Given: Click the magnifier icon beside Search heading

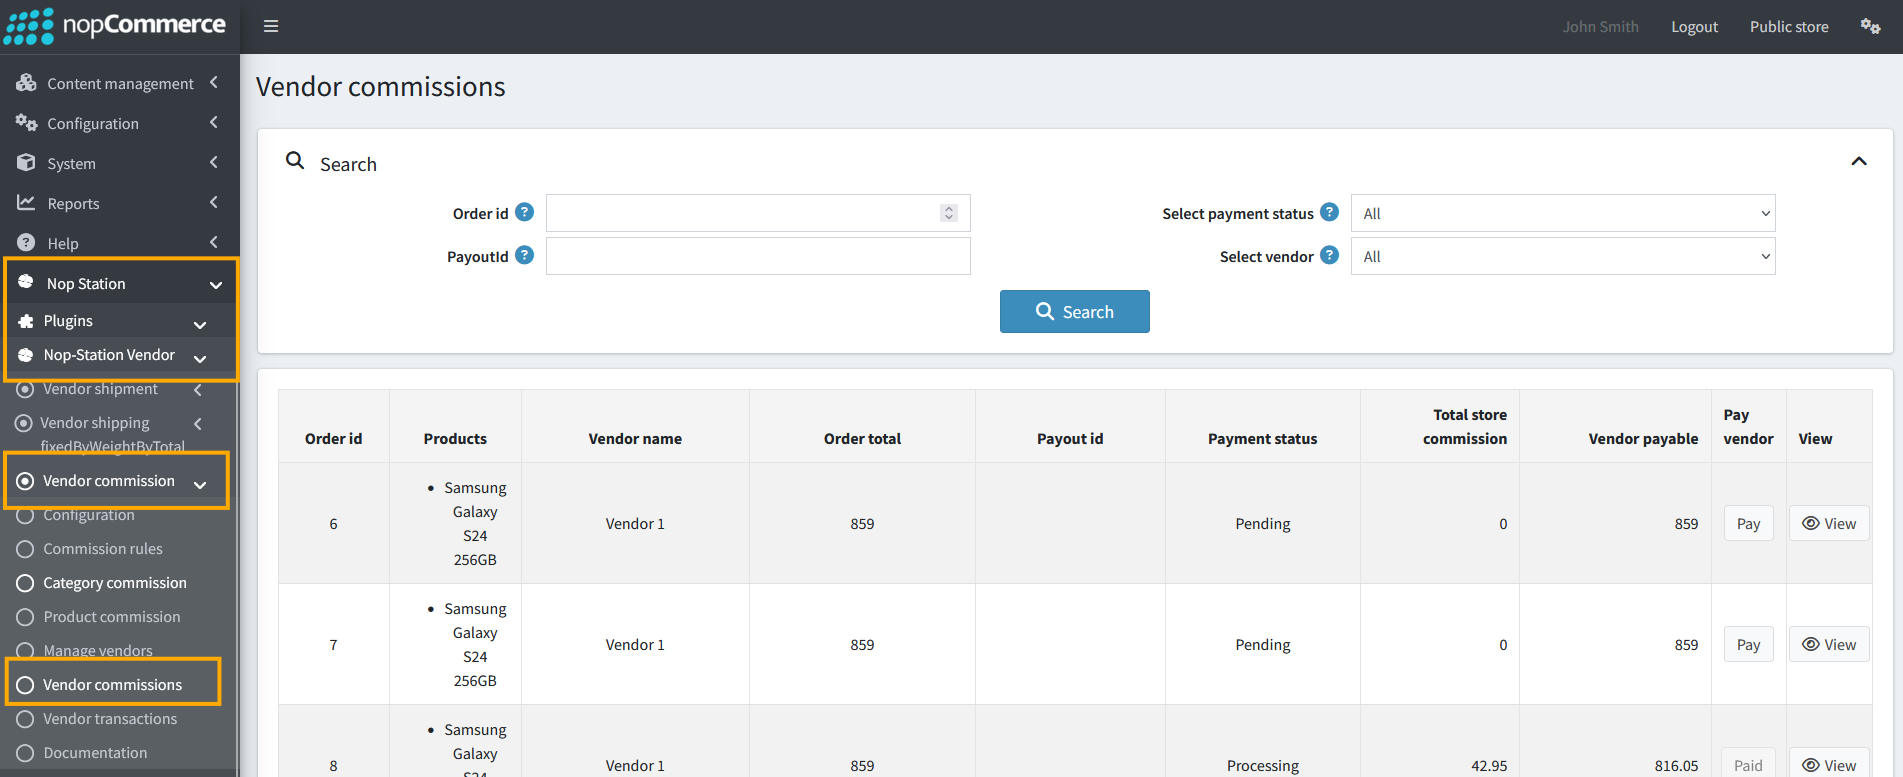Looking at the screenshot, I should [295, 160].
